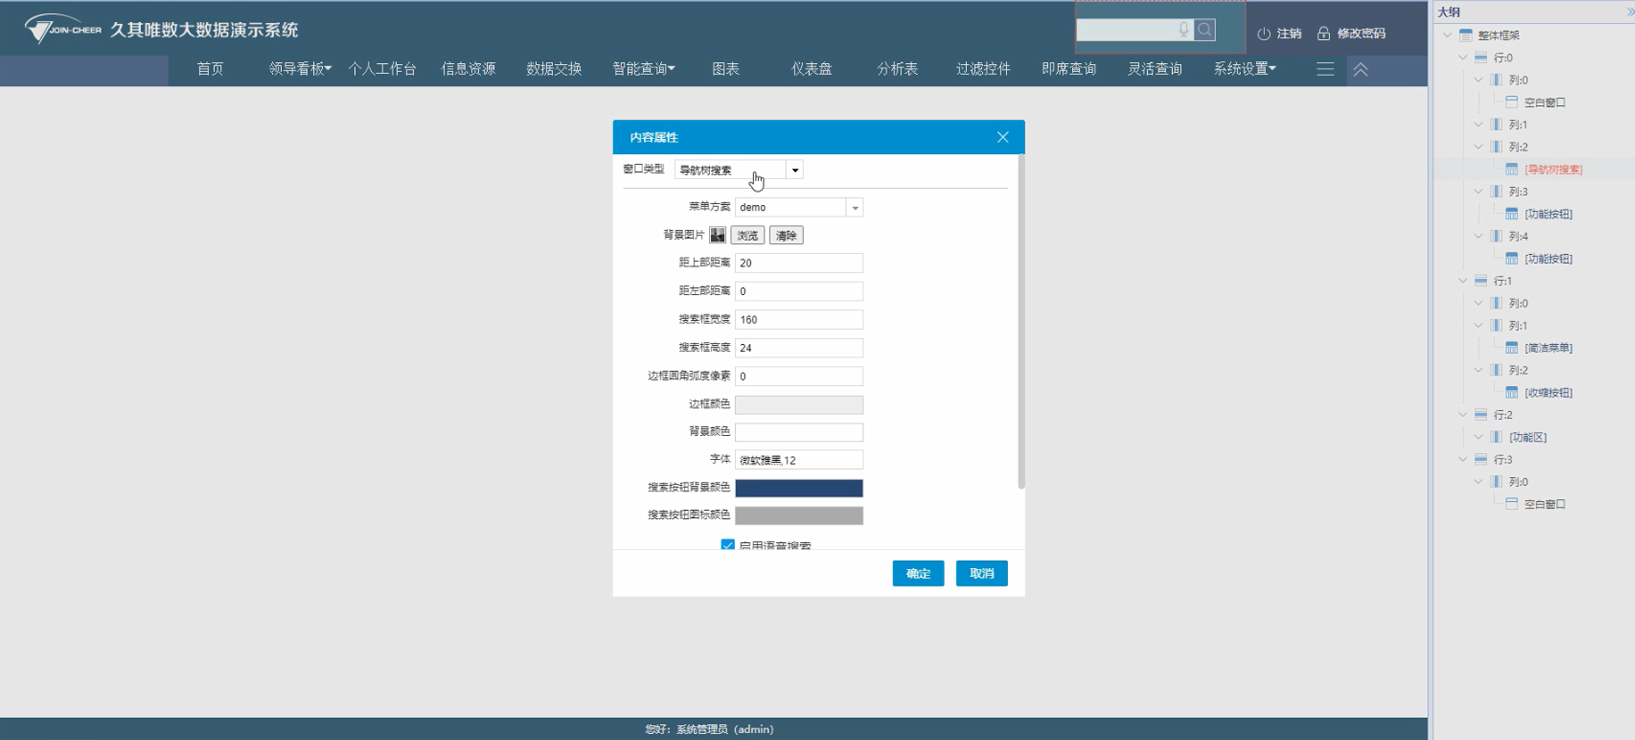Click the magnifier search button in header
This screenshot has width=1635, height=740.
point(1205,30)
